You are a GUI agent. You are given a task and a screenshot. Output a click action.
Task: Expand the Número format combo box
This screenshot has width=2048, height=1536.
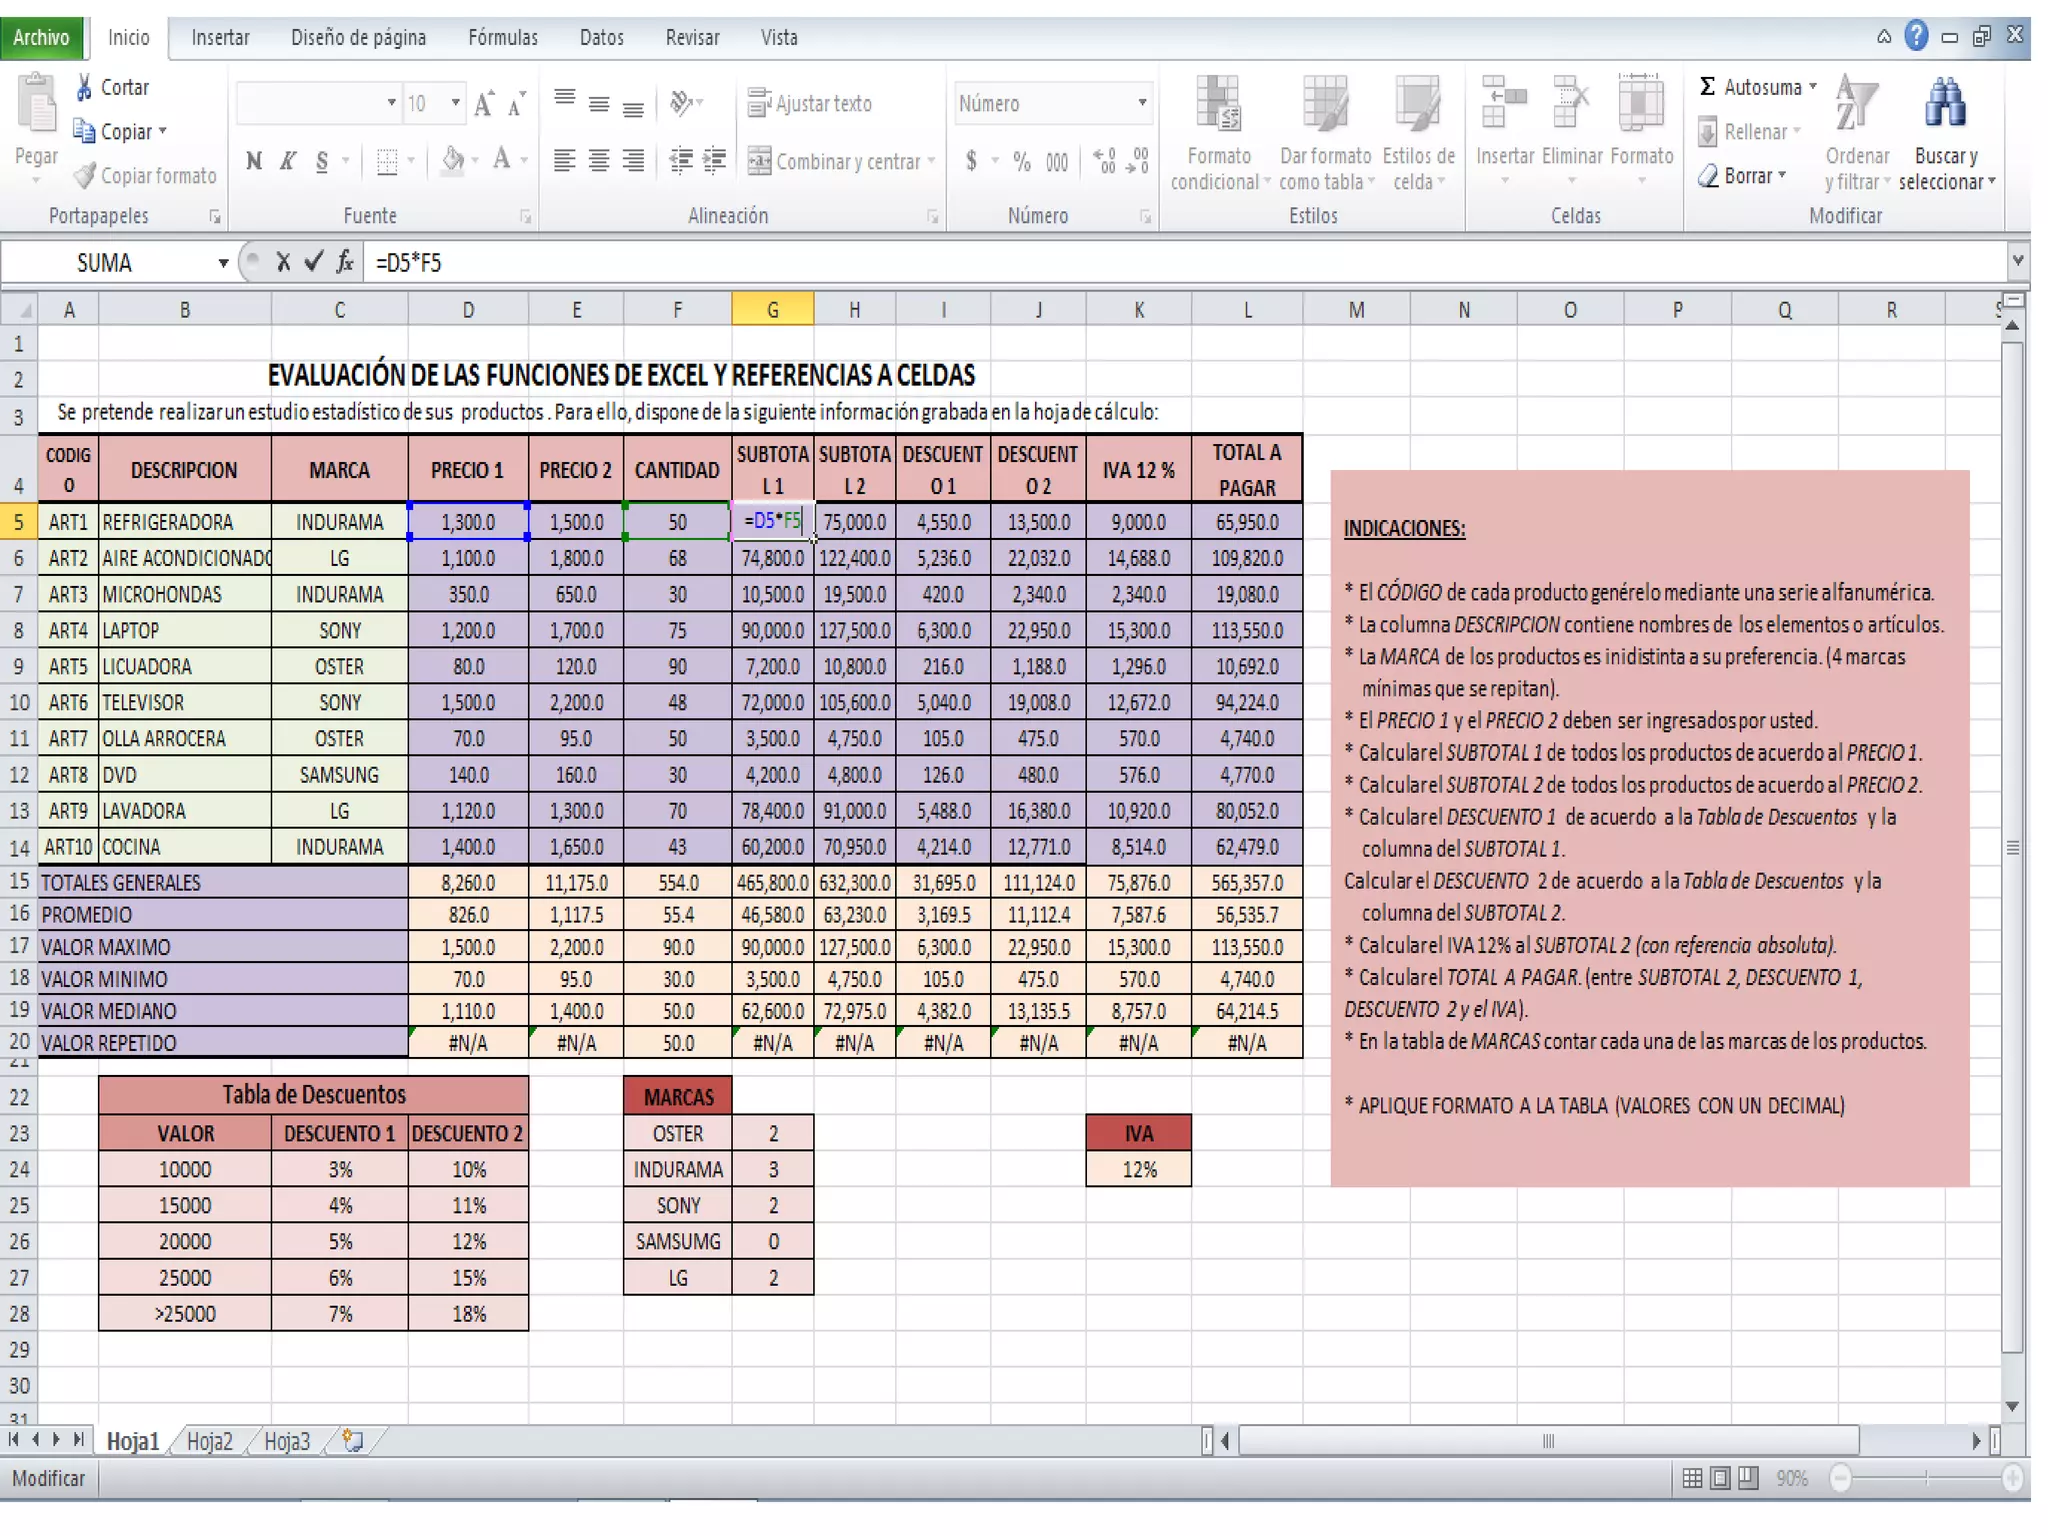(1142, 103)
